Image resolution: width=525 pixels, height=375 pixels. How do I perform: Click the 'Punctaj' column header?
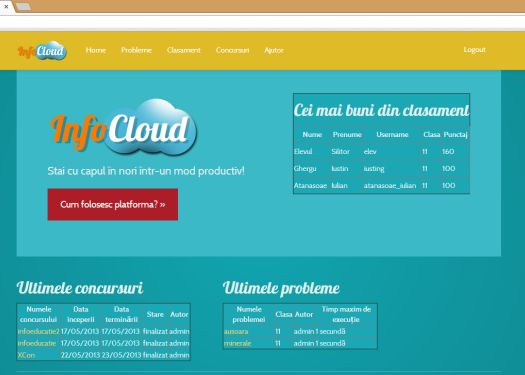point(455,135)
